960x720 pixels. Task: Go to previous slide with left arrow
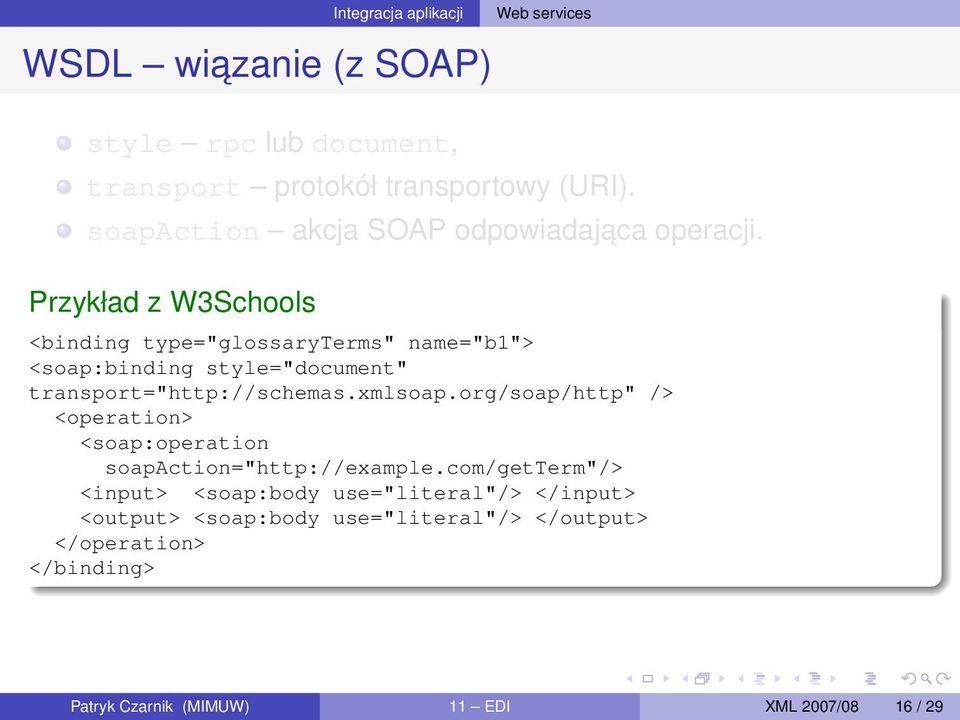629,678
